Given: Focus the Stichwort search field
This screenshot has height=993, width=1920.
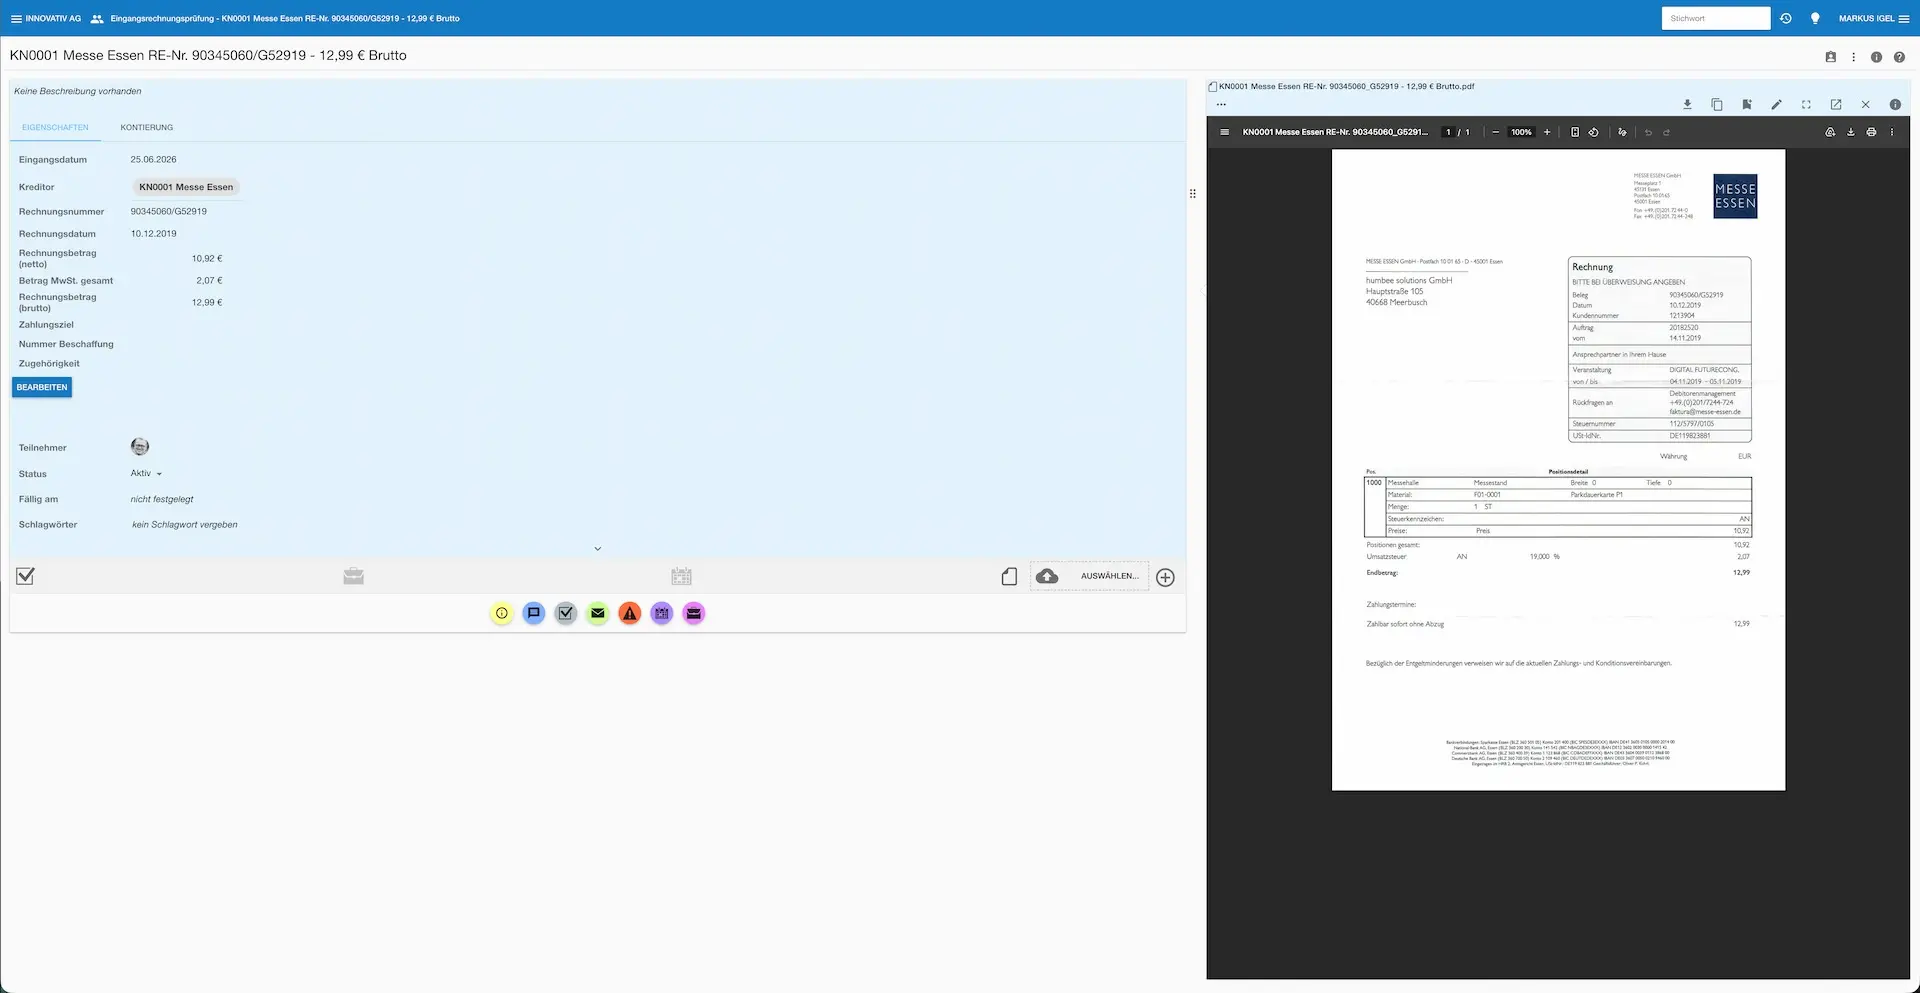Looking at the screenshot, I should tap(1716, 18).
